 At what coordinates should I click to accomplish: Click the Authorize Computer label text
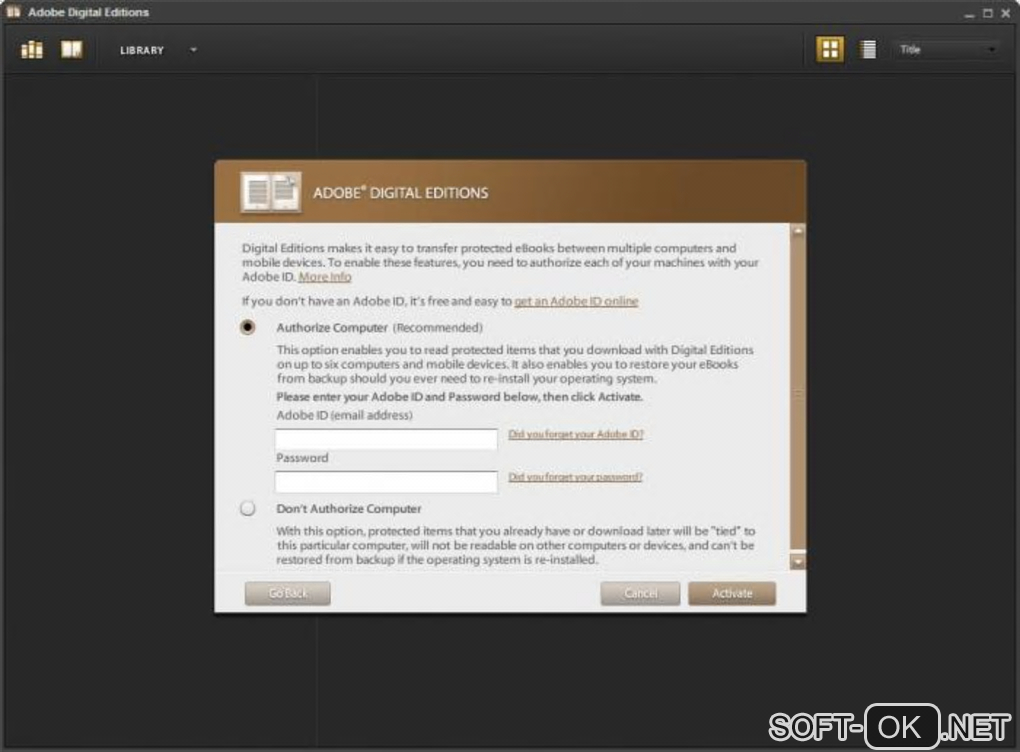(332, 328)
